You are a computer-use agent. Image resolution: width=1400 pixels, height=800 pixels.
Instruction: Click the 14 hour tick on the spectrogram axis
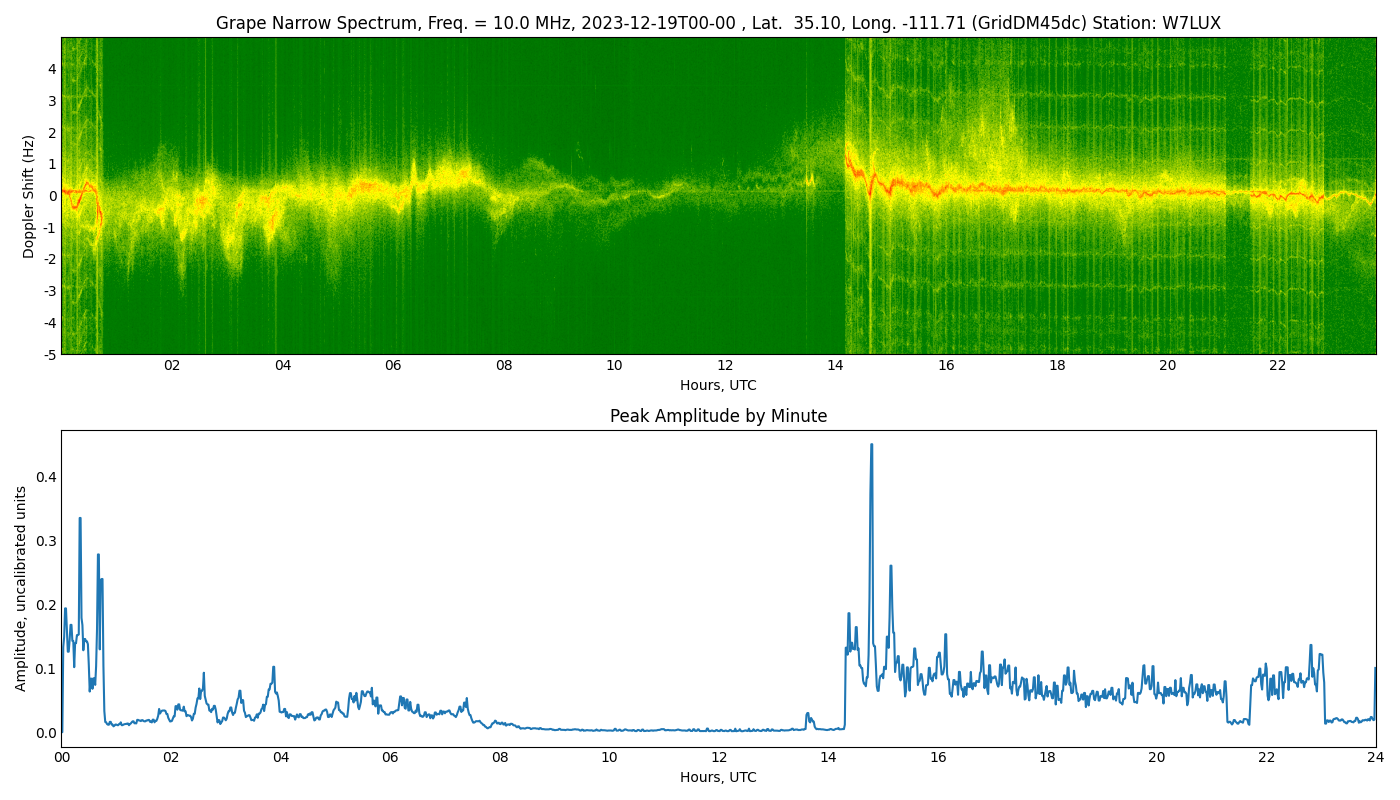coord(835,366)
